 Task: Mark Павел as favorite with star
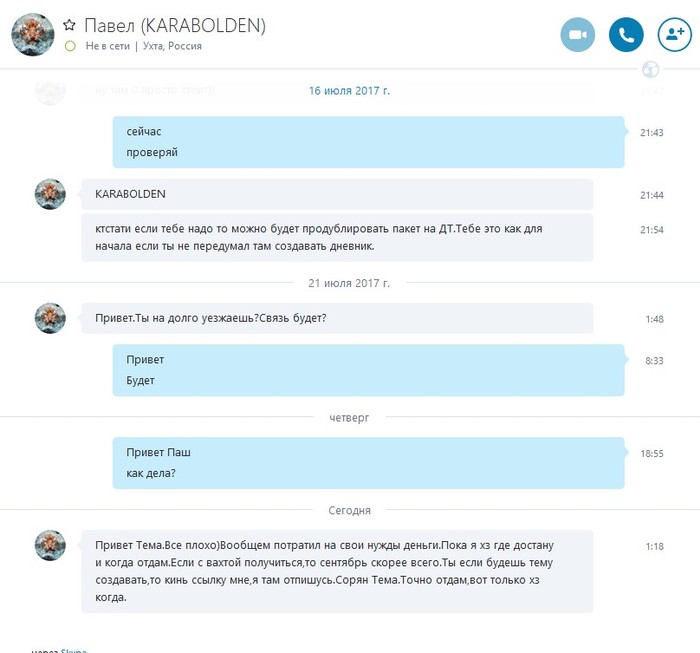pyautogui.click(x=69, y=25)
